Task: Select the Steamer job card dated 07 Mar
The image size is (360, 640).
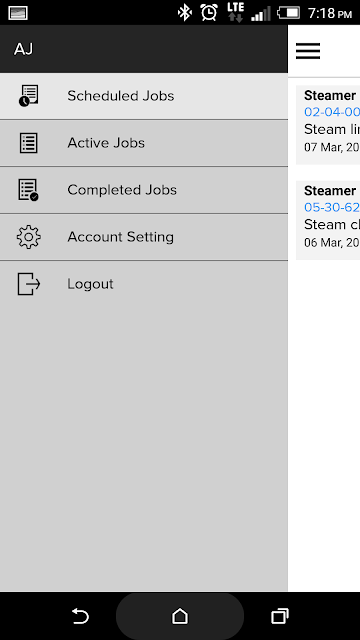Action: (x=328, y=125)
